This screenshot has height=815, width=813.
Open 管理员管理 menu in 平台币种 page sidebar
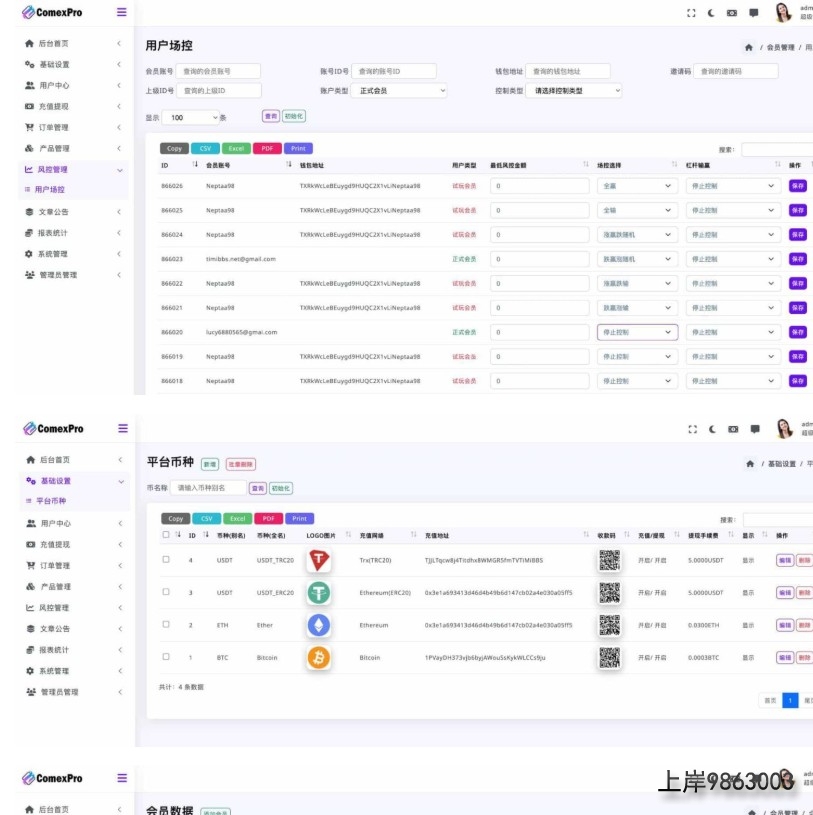tap(75, 692)
